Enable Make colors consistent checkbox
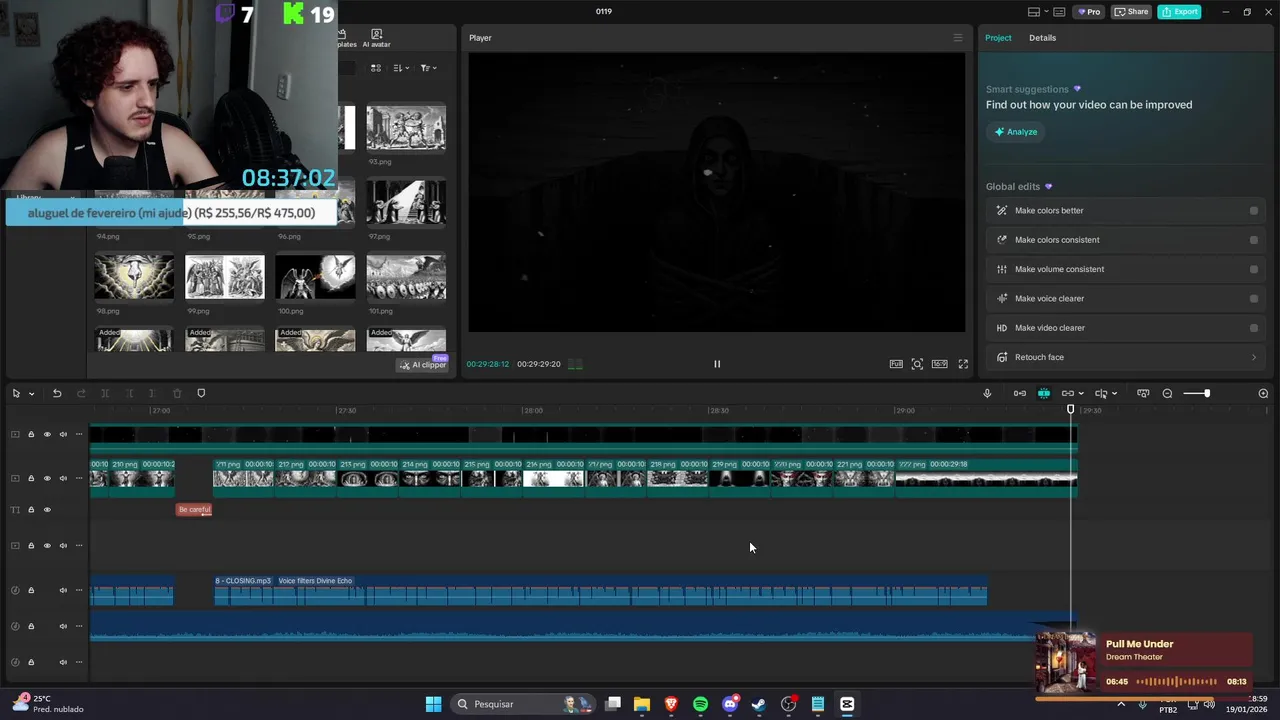 [x=1254, y=240]
